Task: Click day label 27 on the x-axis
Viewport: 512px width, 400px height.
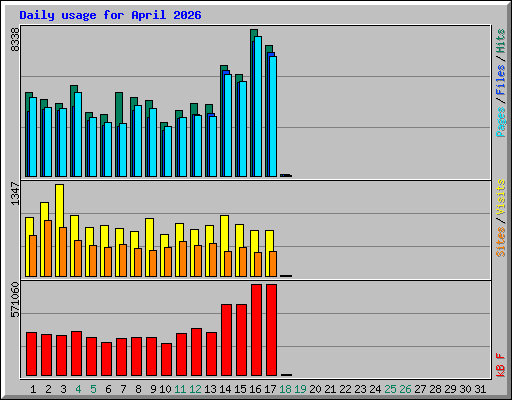Action: tap(420, 389)
